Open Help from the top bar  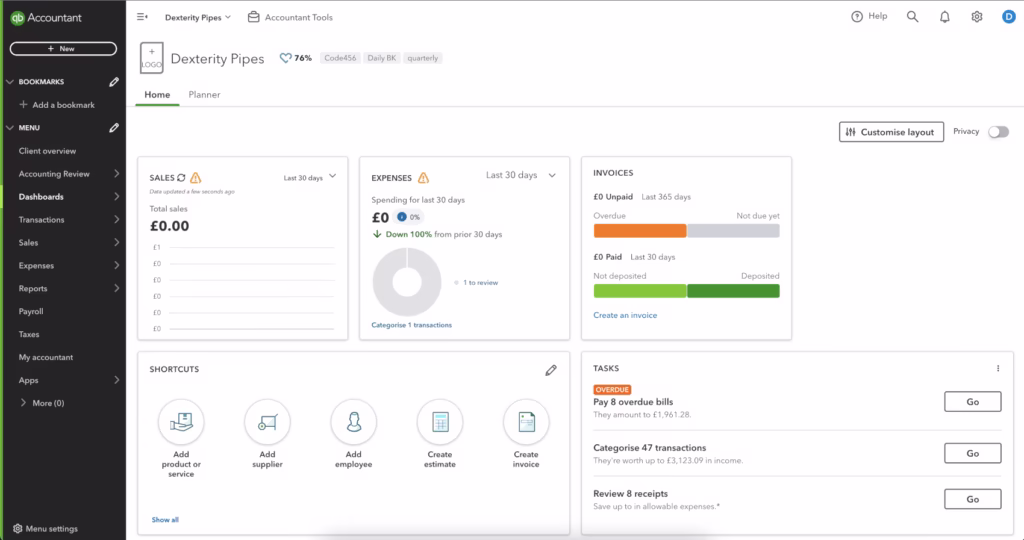click(869, 16)
